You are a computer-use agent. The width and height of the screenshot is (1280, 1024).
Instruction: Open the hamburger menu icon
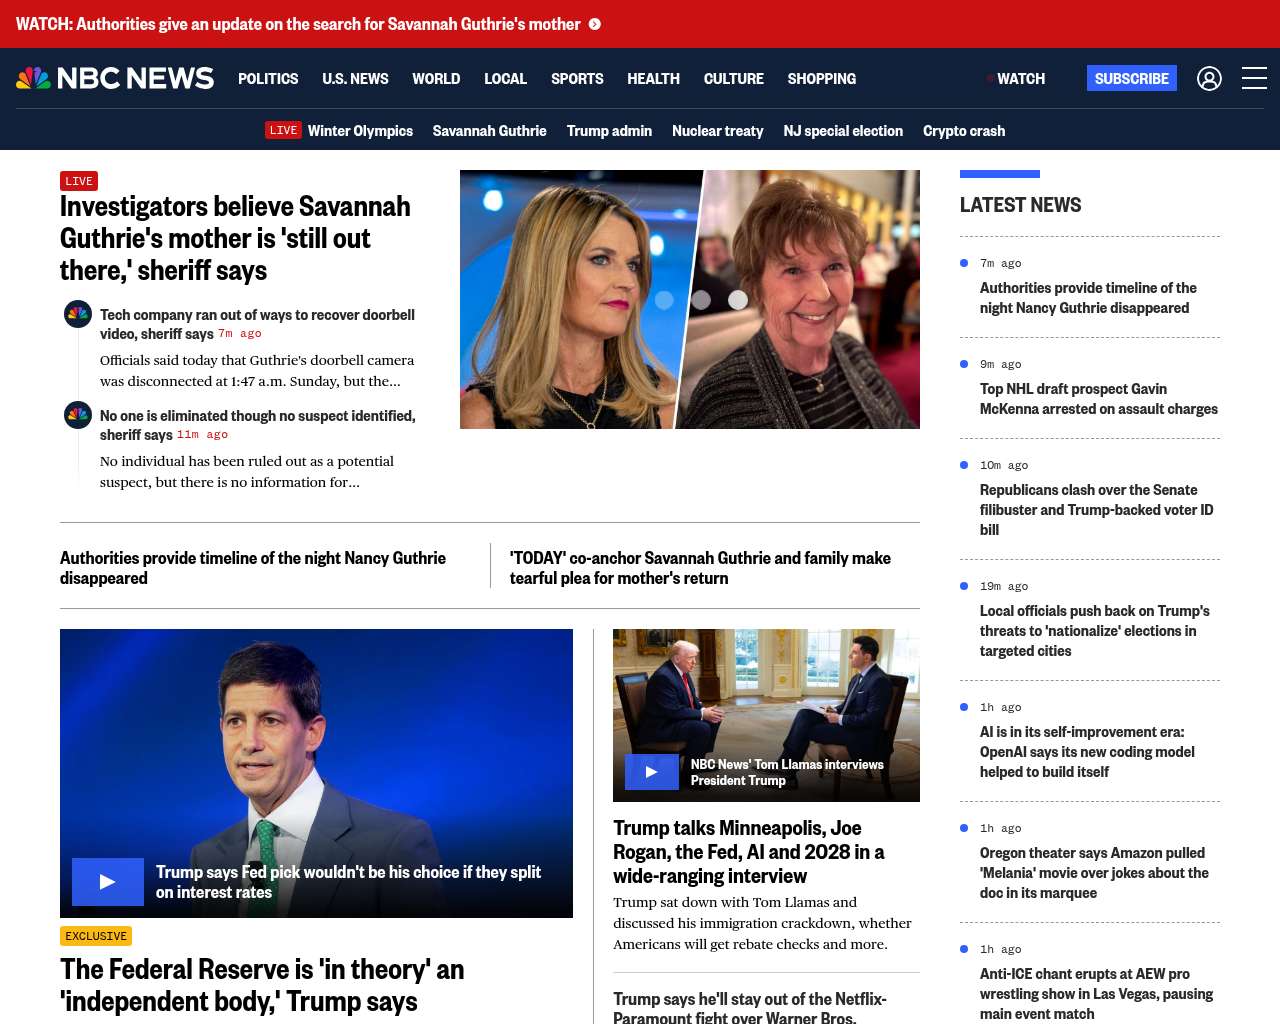coord(1254,78)
